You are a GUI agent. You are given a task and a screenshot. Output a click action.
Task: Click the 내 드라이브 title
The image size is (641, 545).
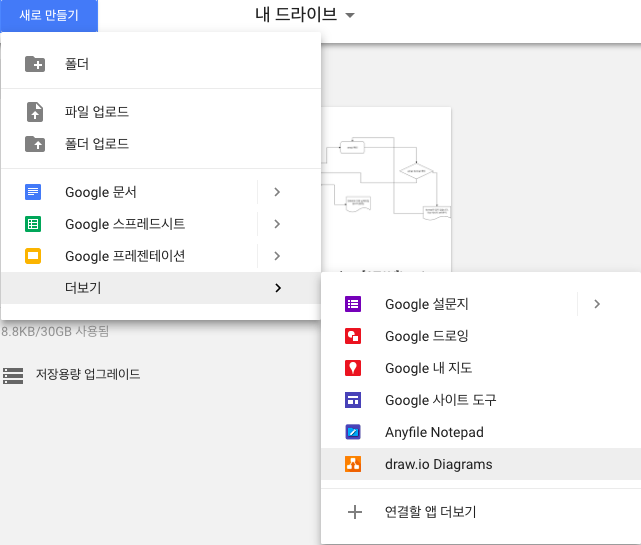pos(296,15)
